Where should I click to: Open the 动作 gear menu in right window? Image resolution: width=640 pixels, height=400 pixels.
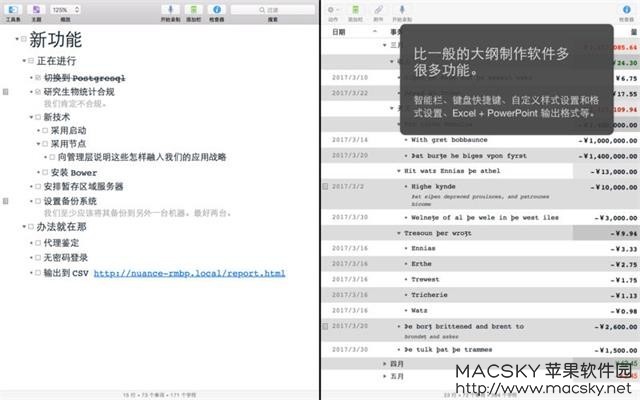333,9
